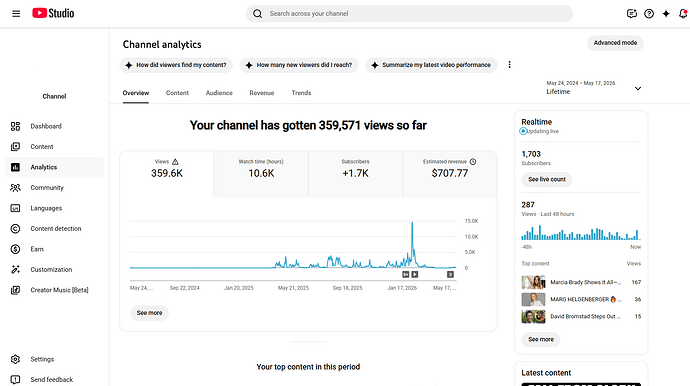The height and width of the screenshot is (386, 690).
Task: Select the Estimated revenue metric card
Action: [450, 174]
